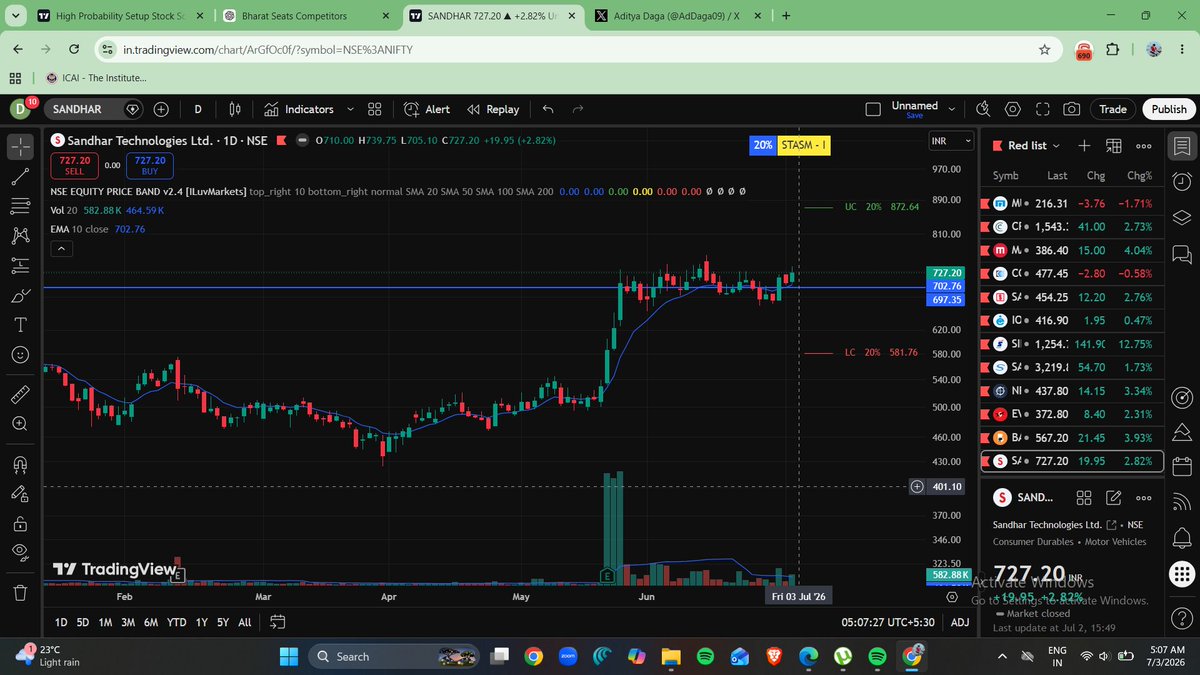Open the candlestick chart style selector

pyautogui.click(x=236, y=109)
